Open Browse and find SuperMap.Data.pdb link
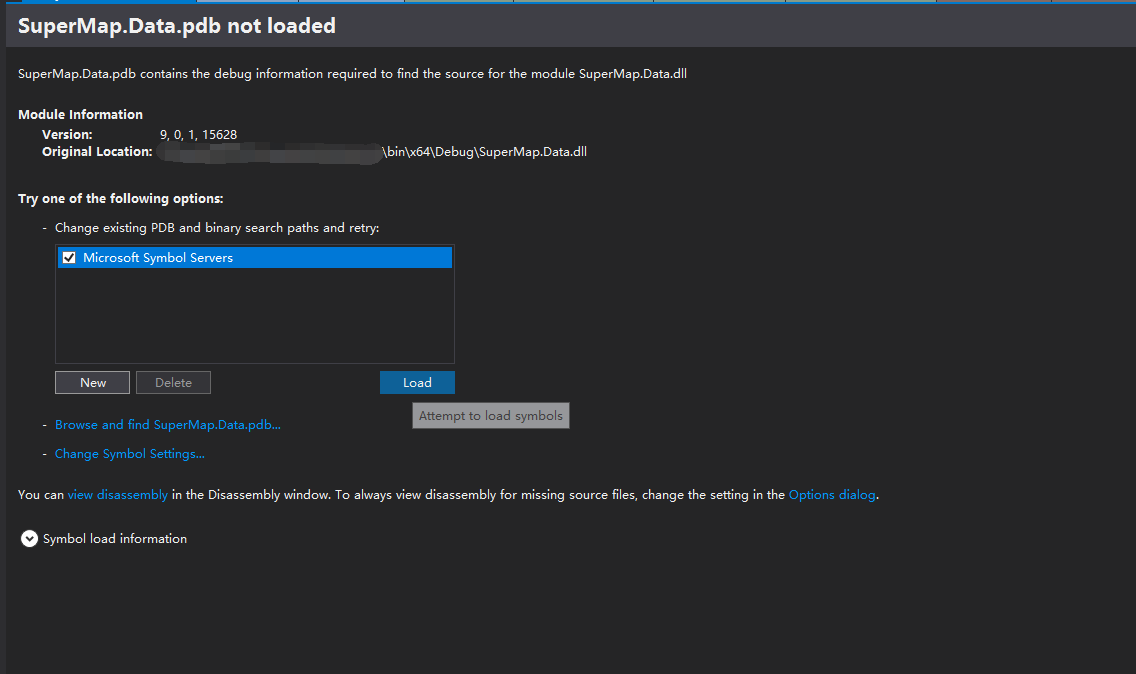 point(168,425)
